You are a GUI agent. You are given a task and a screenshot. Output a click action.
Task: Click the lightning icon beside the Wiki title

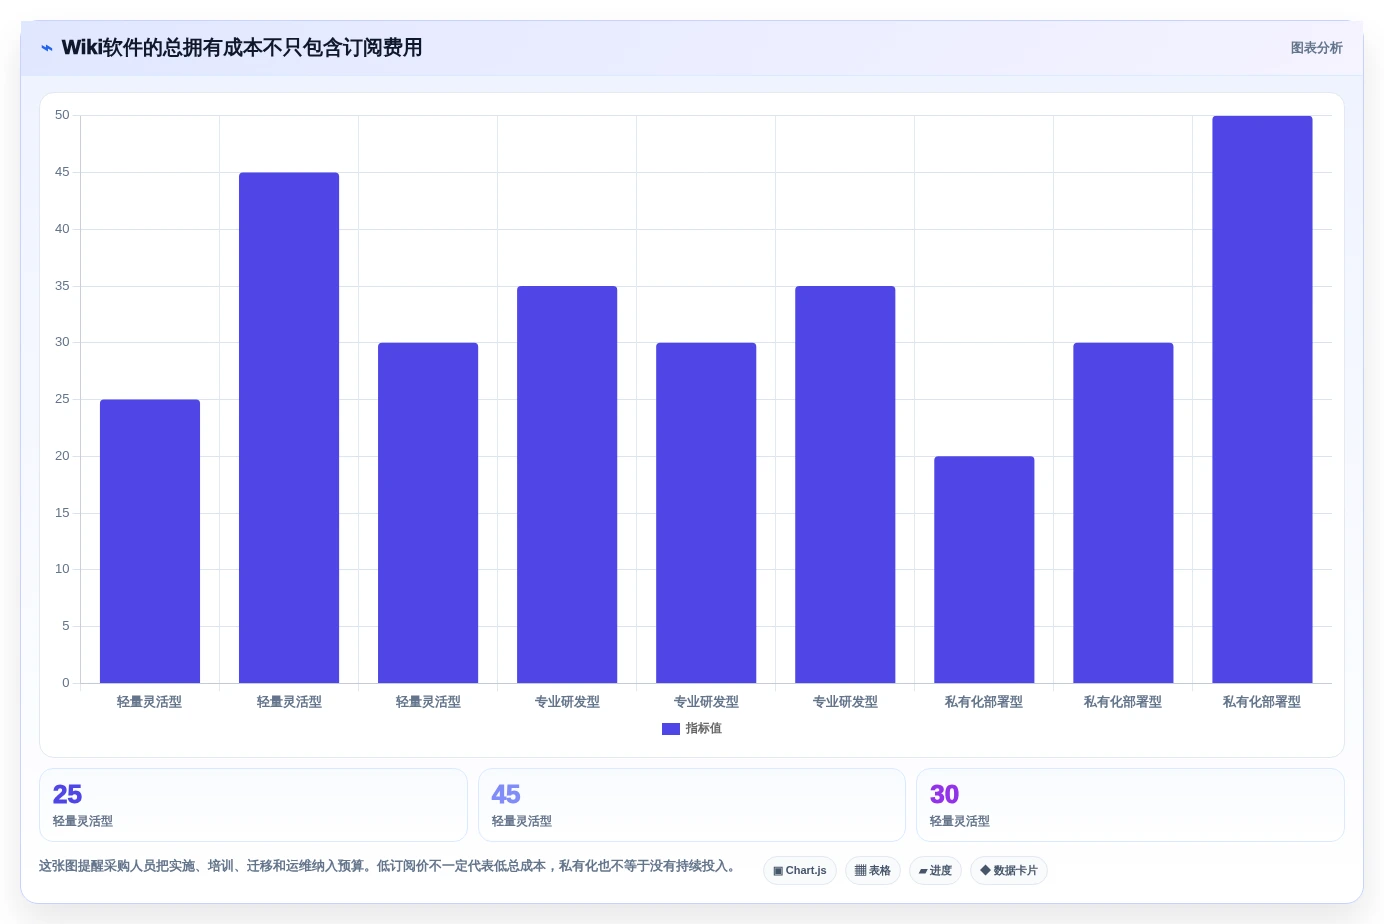pyautogui.click(x=47, y=48)
